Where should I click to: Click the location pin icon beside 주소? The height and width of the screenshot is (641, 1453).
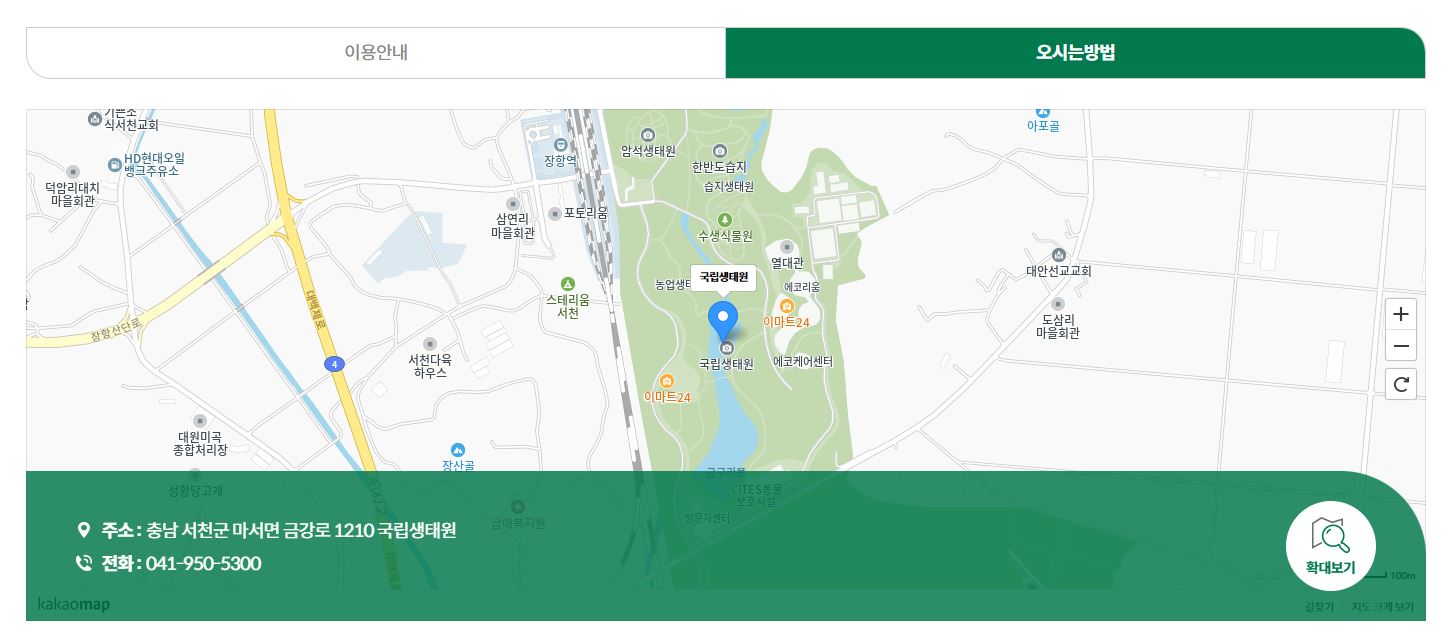tap(84, 530)
